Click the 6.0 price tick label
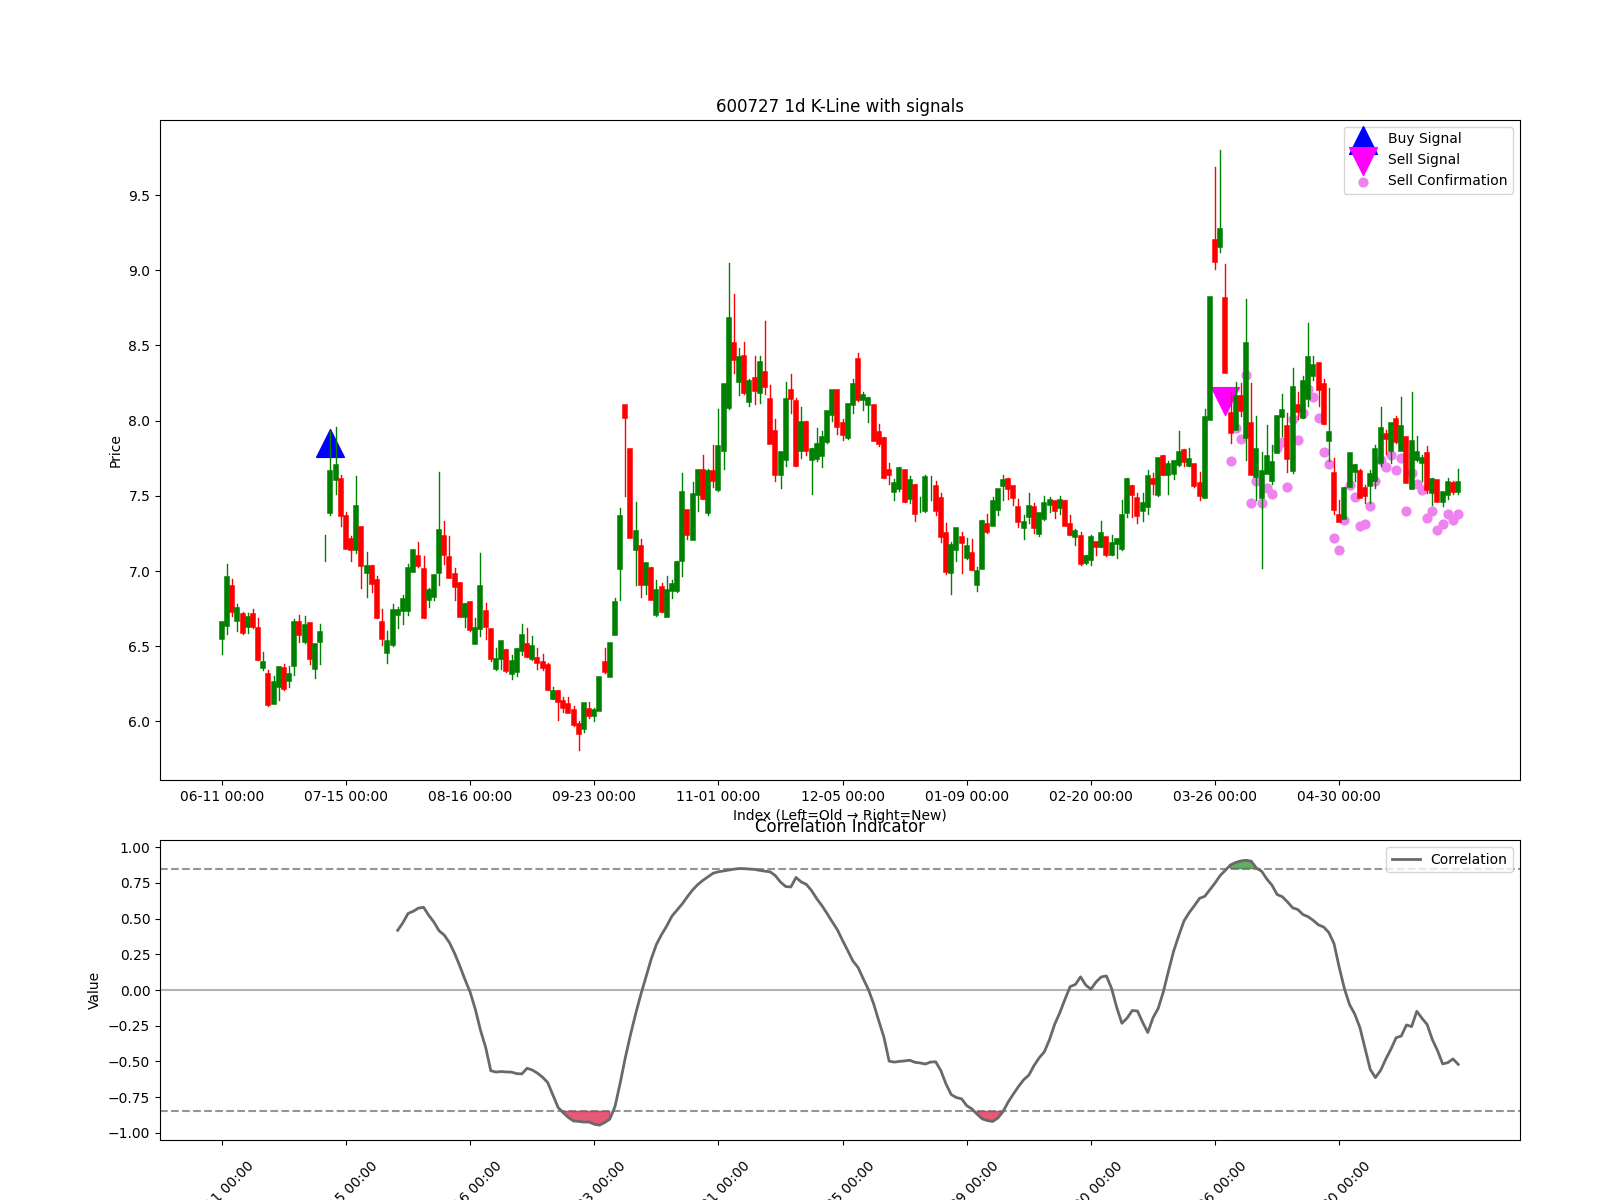The width and height of the screenshot is (1600, 1200). click(x=139, y=722)
